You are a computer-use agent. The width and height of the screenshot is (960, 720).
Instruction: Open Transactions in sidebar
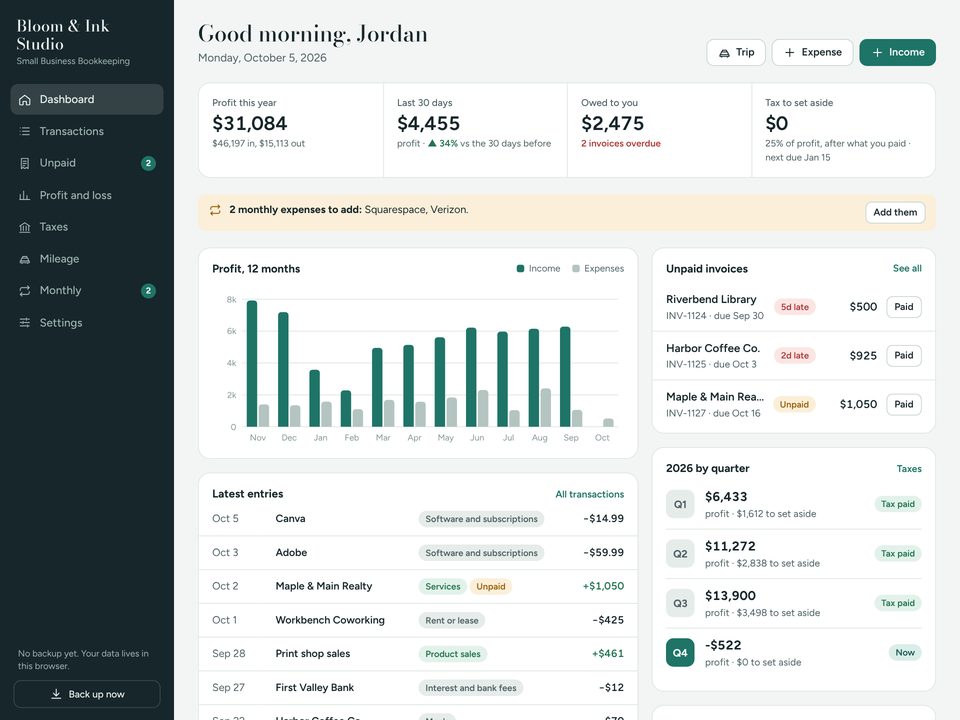pos(87,131)
